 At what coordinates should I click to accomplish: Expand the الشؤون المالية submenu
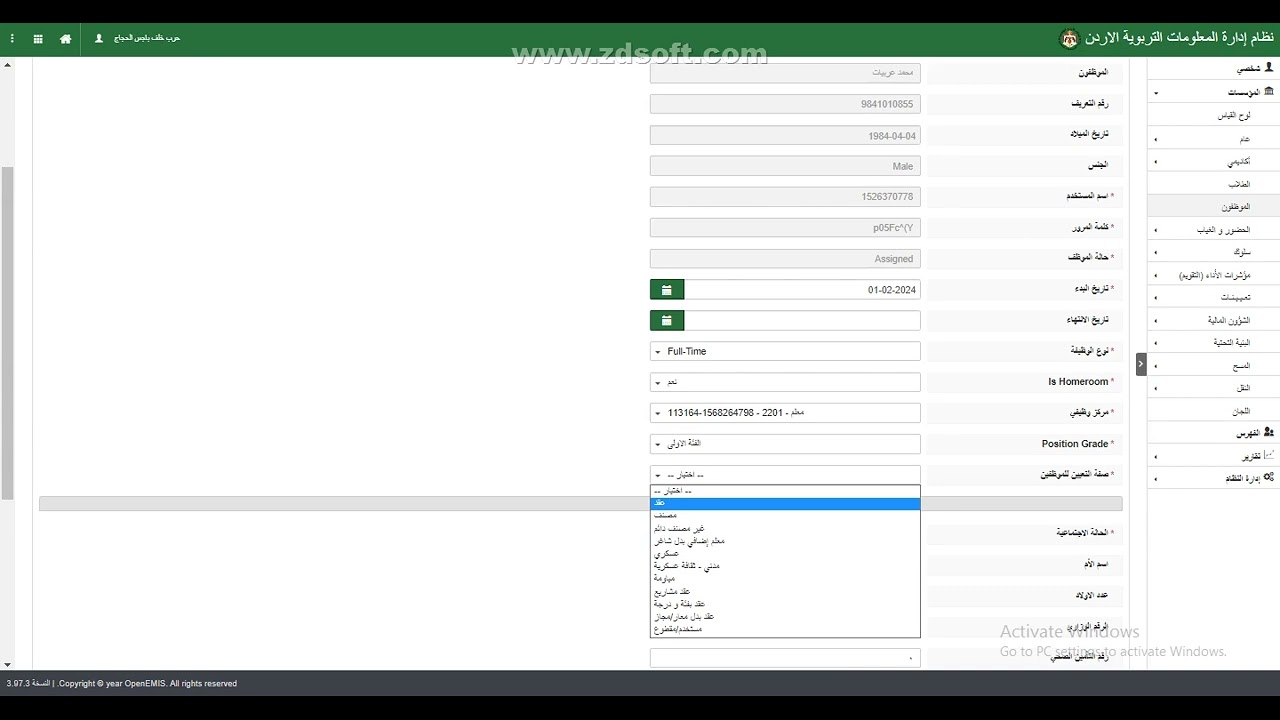(x=1214, y=321)
